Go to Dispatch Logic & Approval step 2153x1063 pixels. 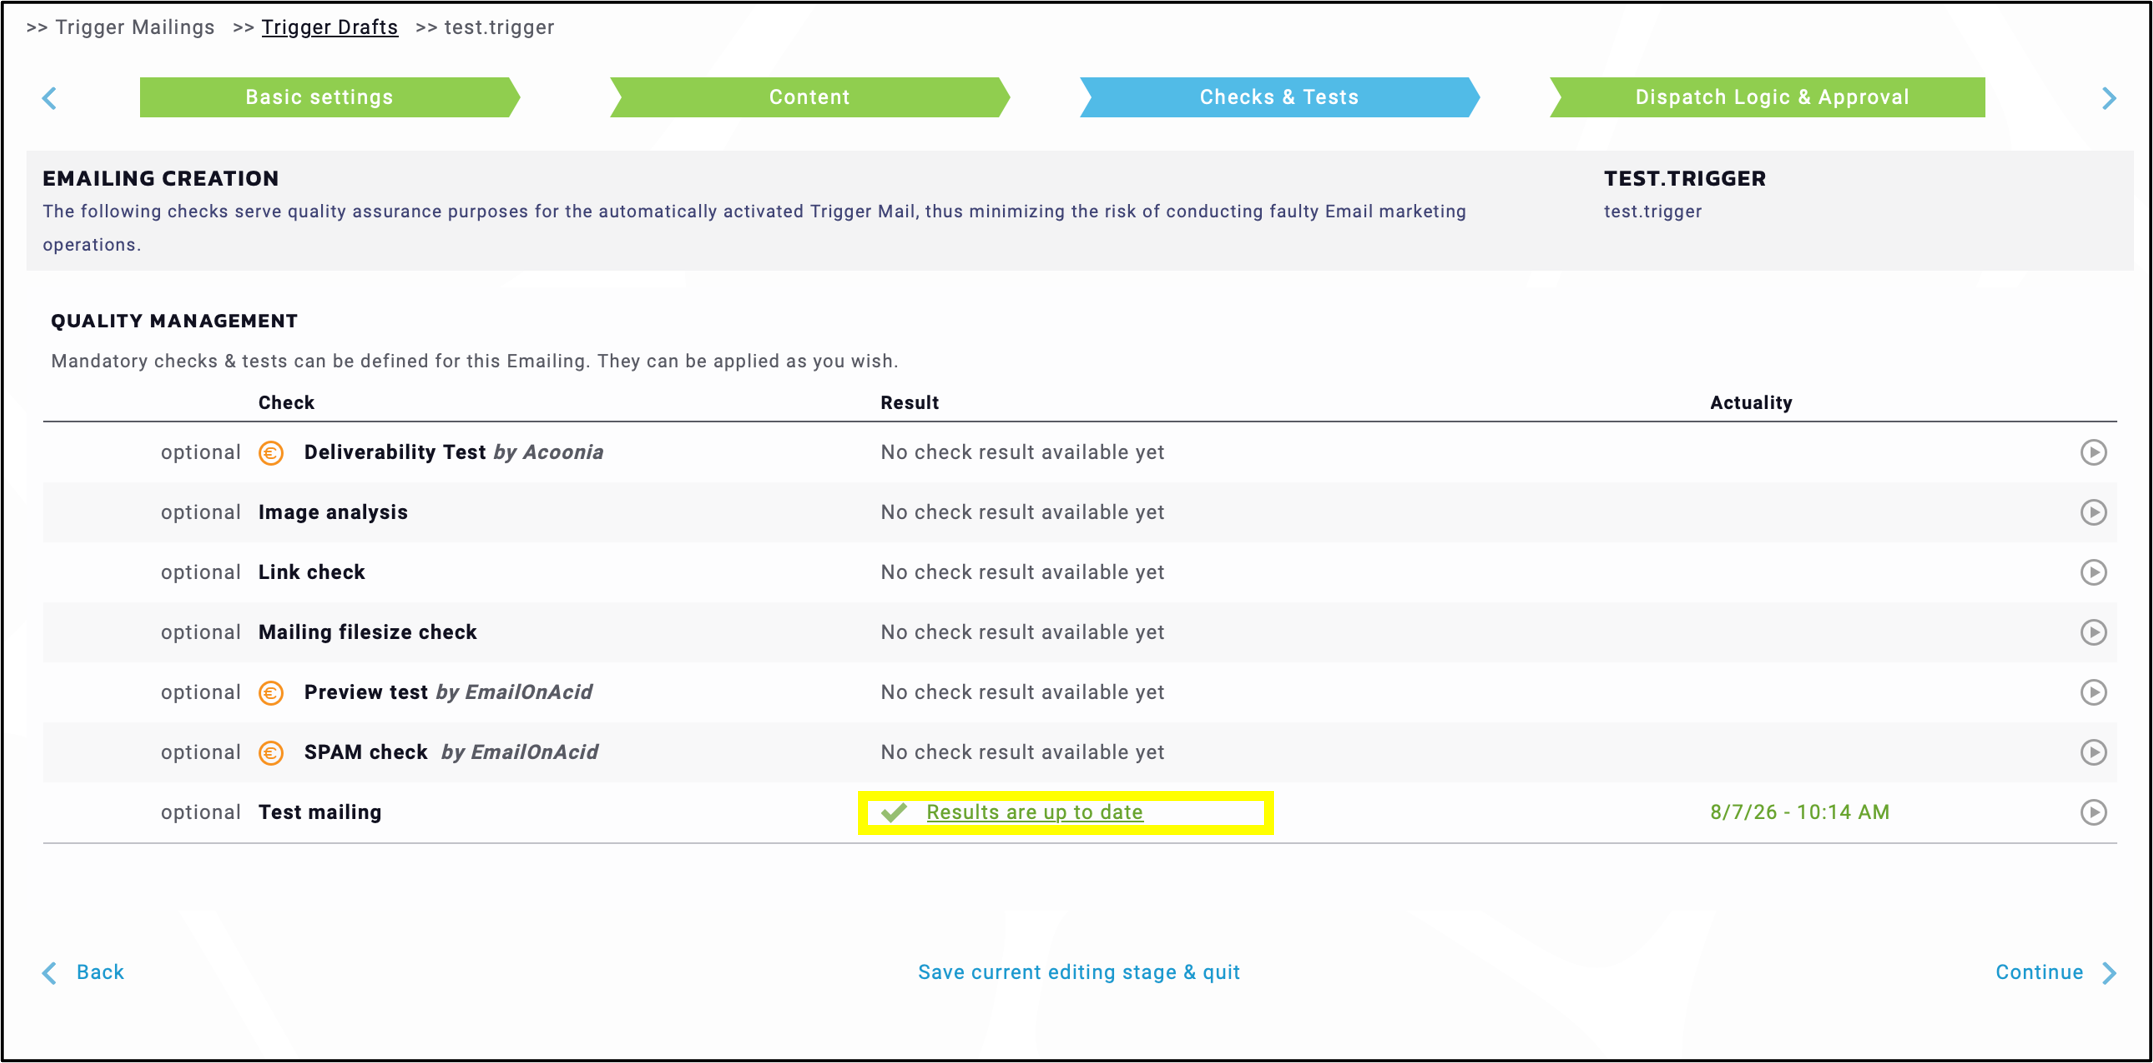click(x=1768, y=97)
